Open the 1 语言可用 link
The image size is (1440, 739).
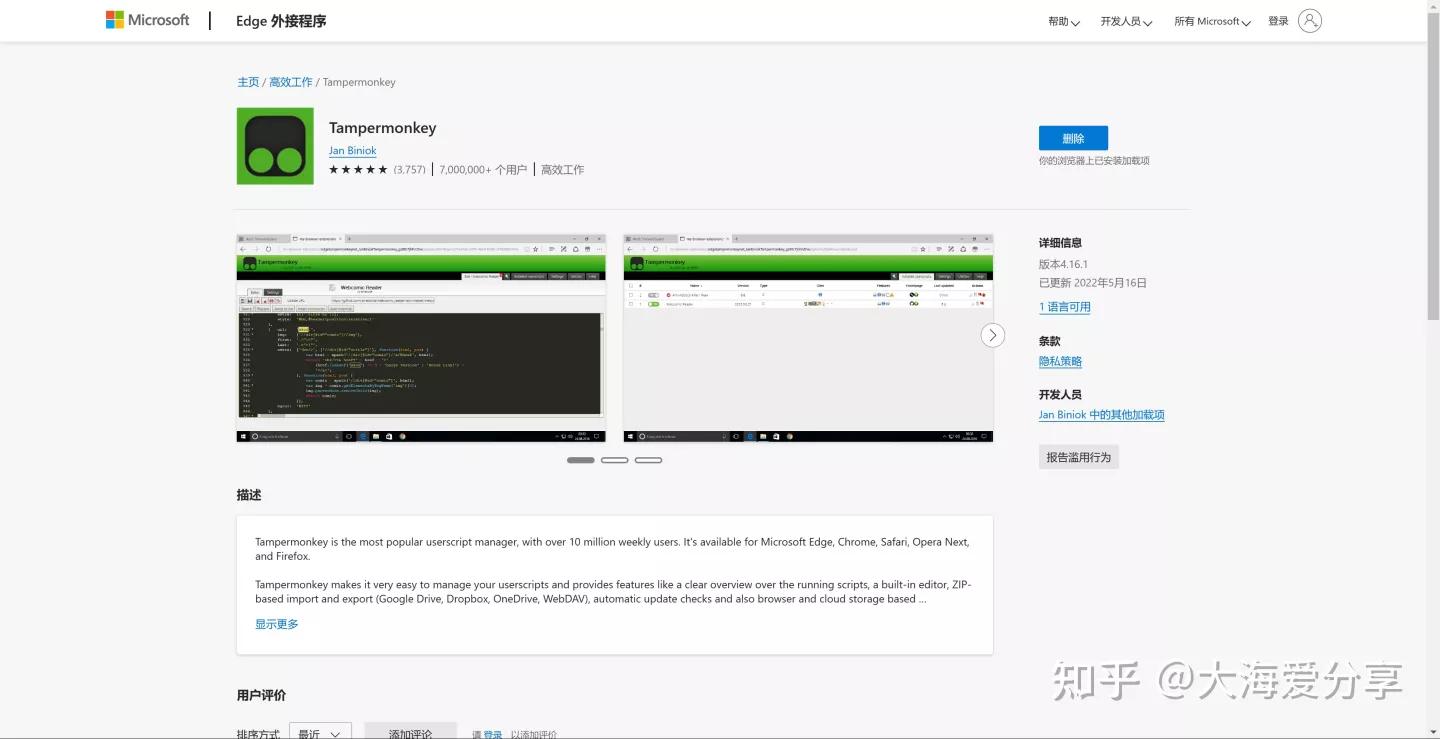coord(1065,307)
